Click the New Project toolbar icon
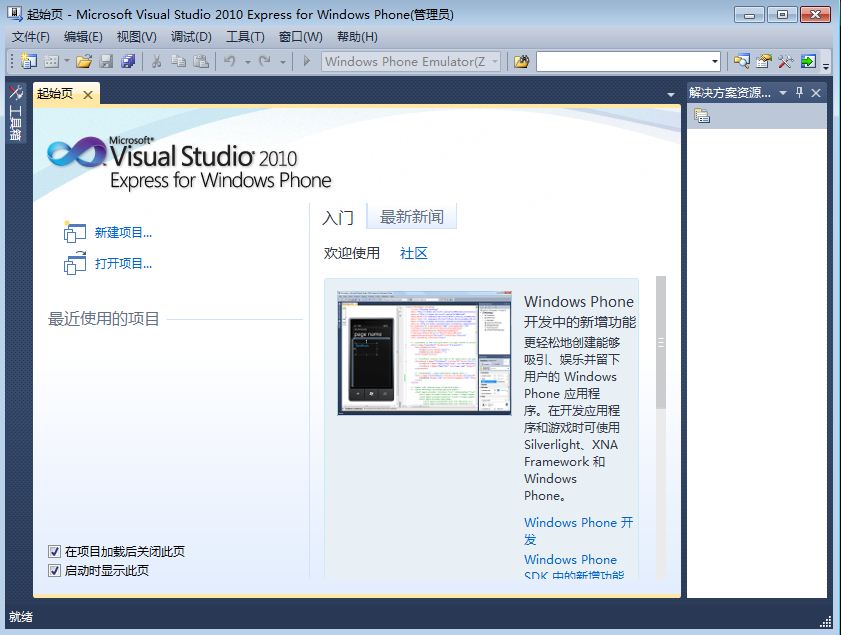 point(29,62)
